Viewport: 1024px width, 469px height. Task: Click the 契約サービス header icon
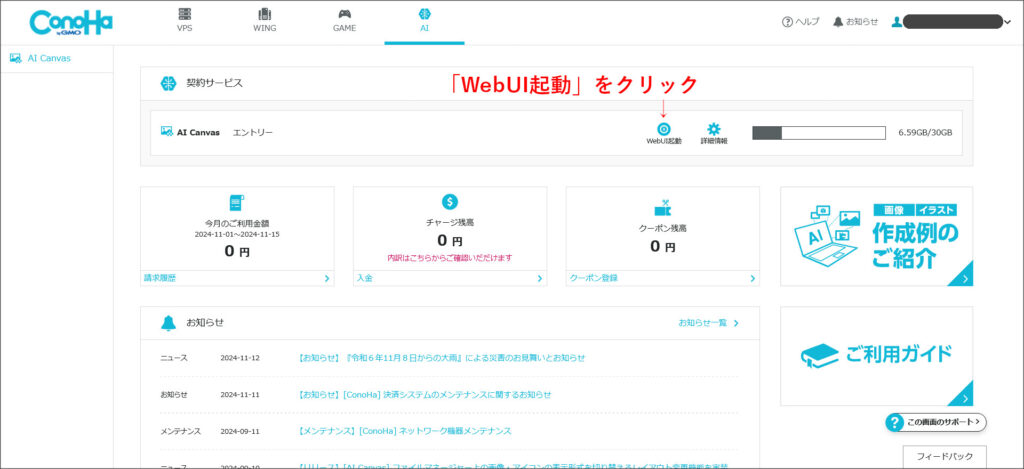(x=168, y=84)
